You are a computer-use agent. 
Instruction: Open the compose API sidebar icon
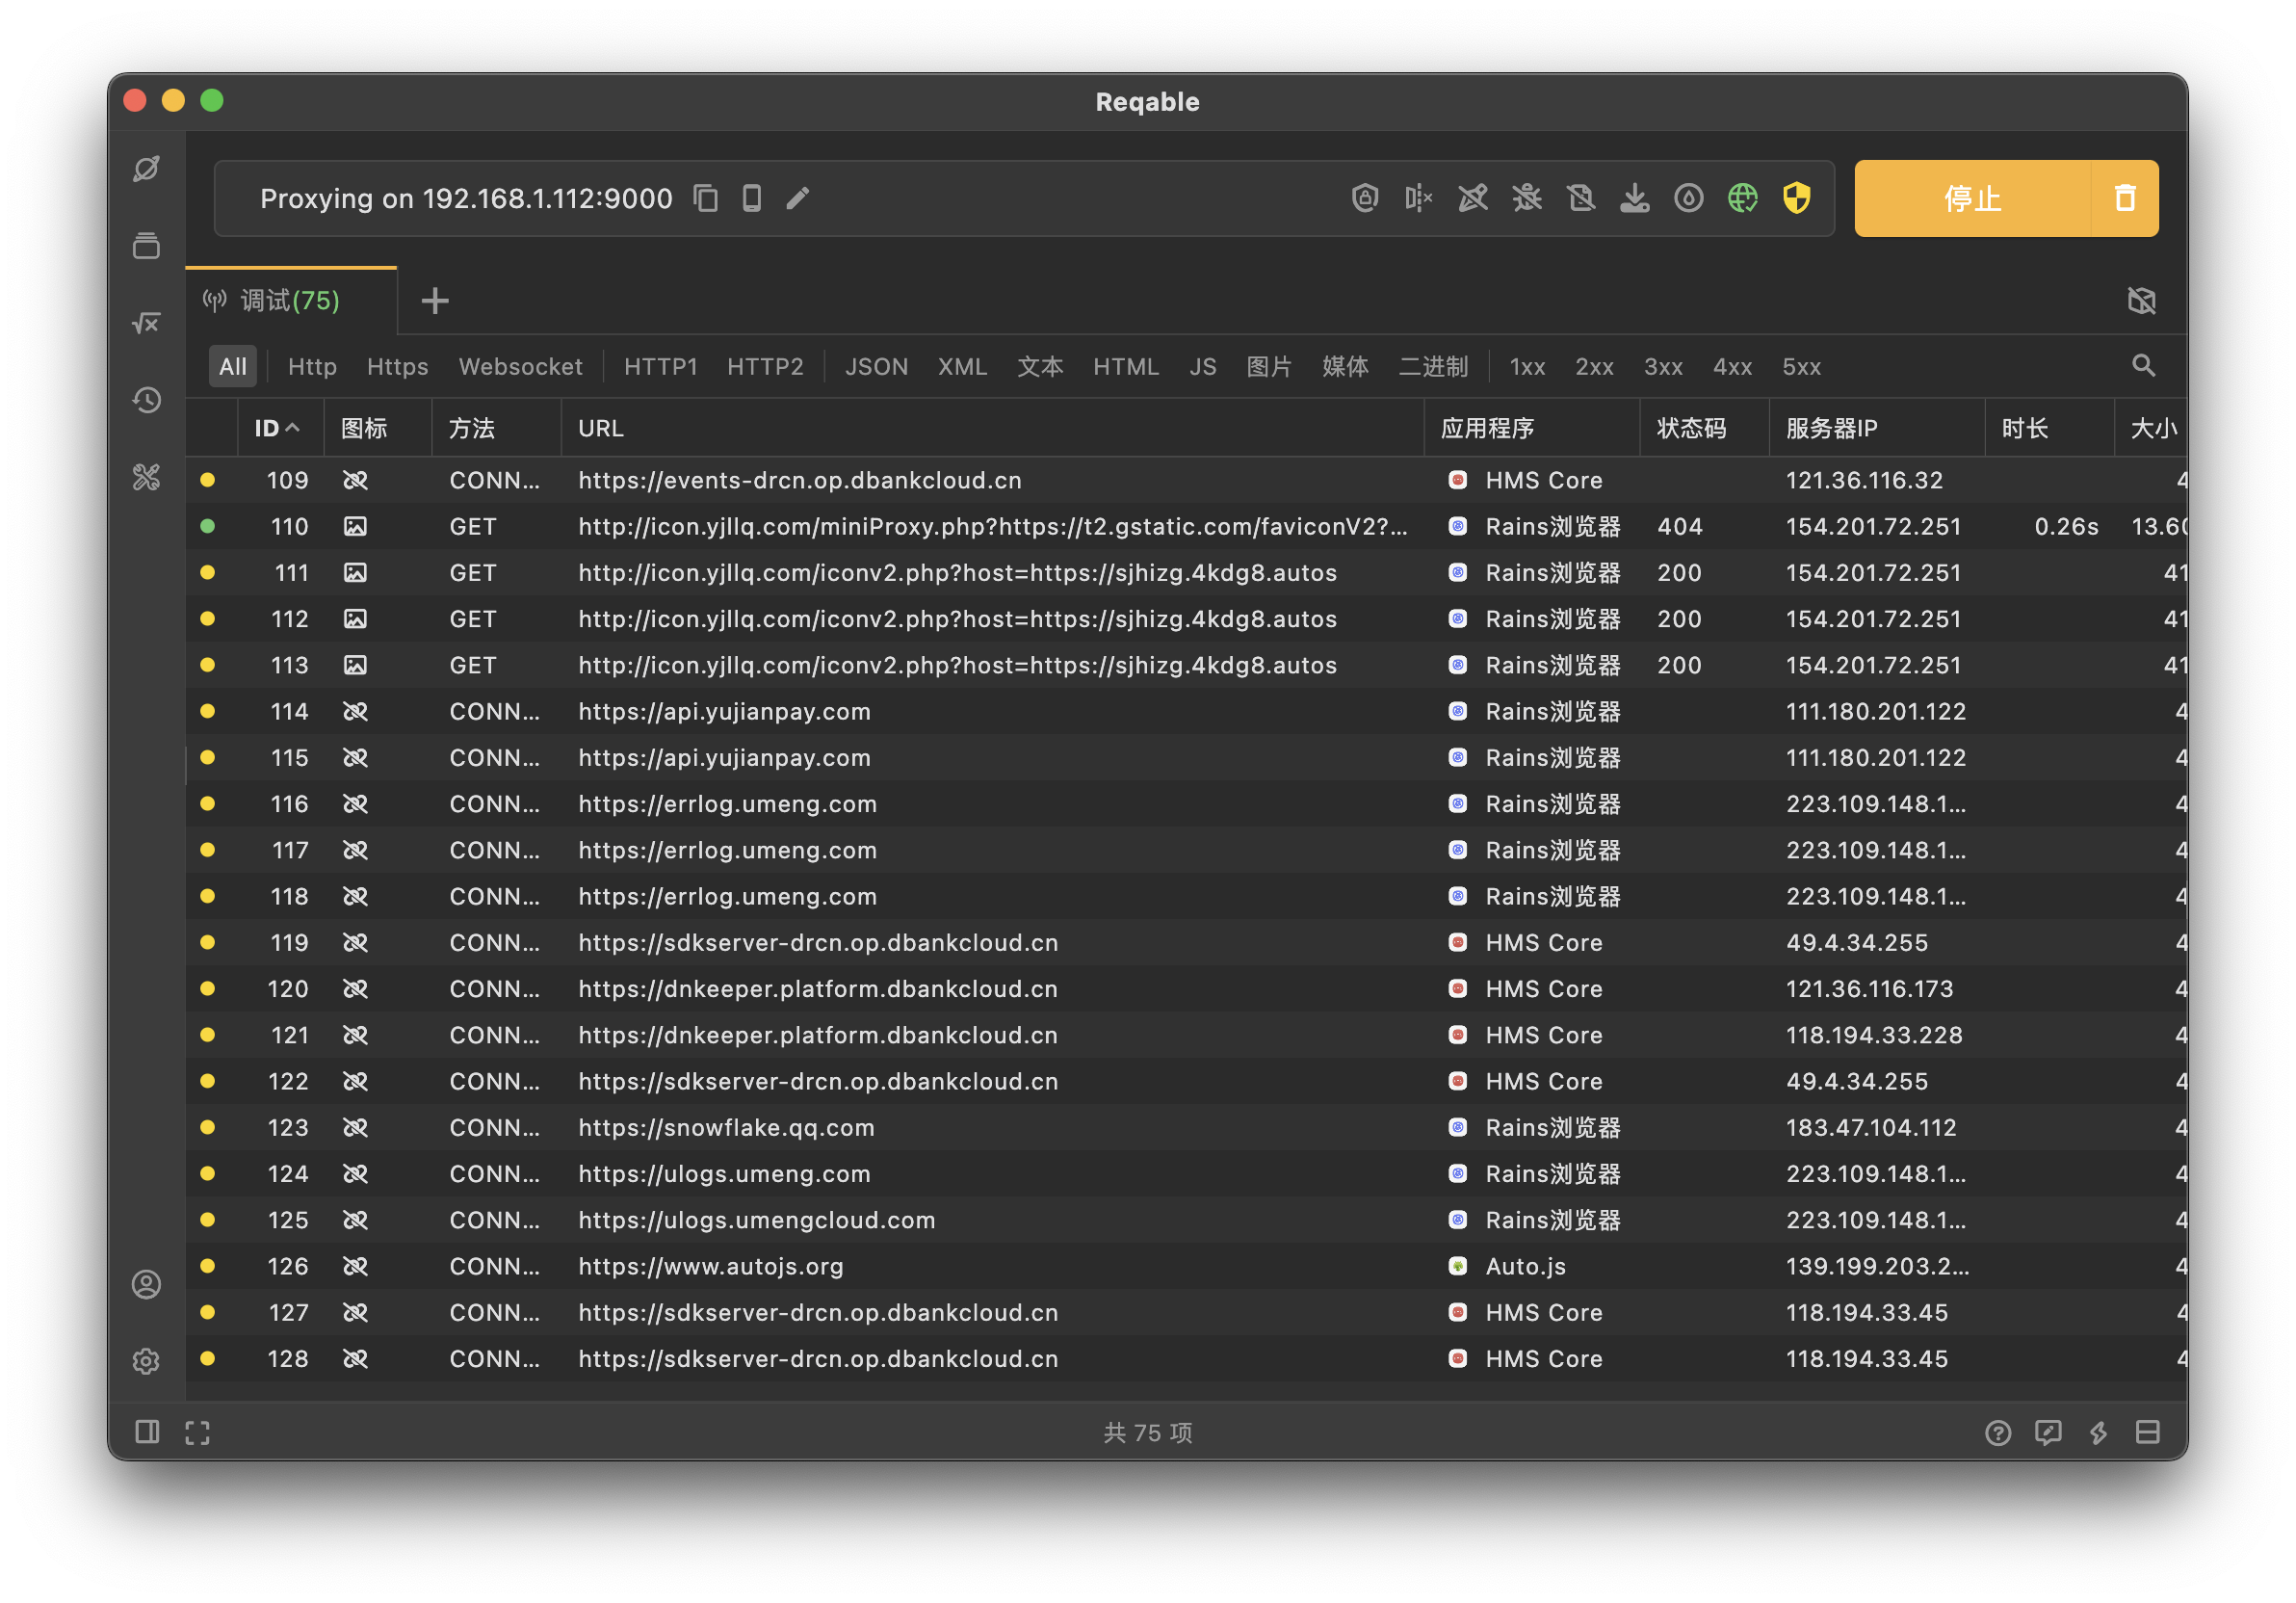click(x=146, y=169)
